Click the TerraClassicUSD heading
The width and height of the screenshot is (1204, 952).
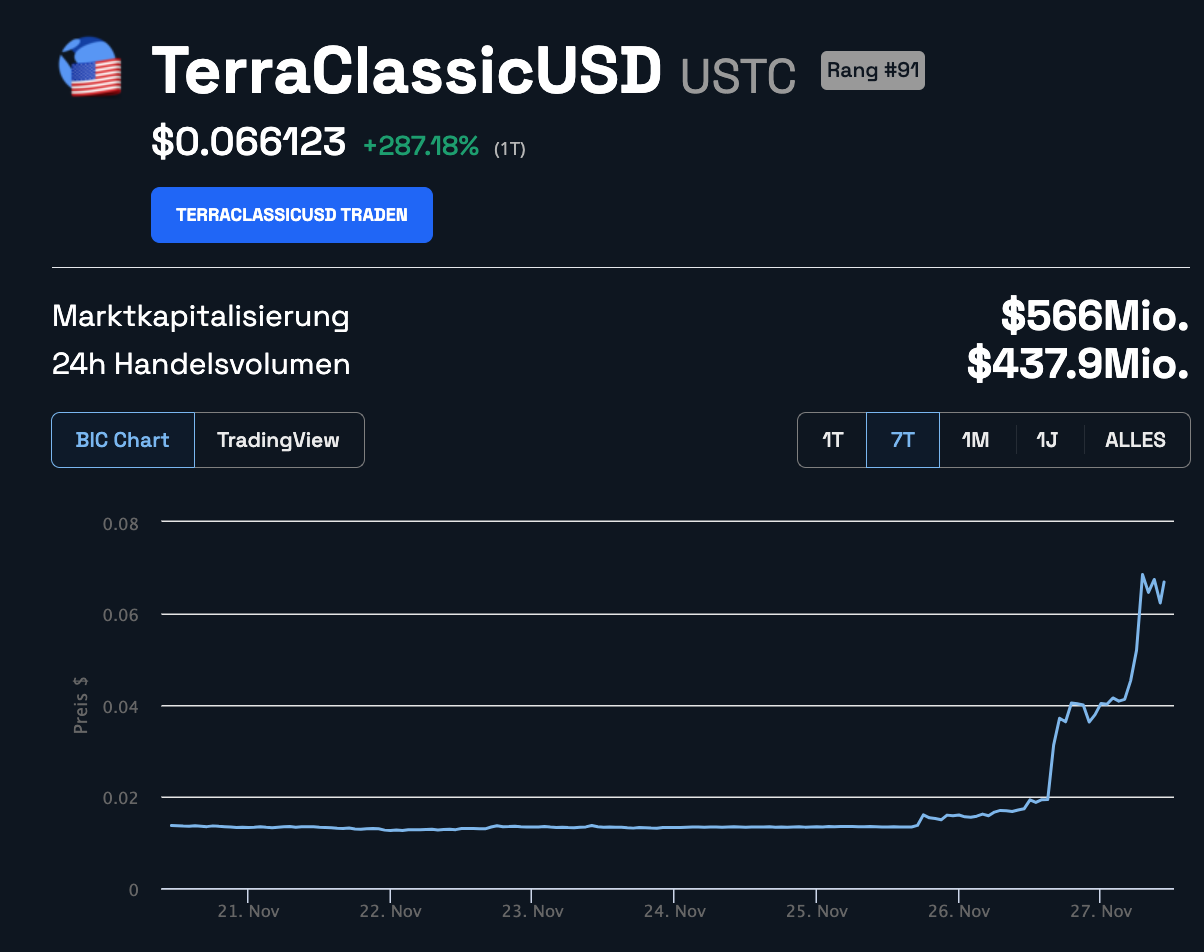coord(406,71)
